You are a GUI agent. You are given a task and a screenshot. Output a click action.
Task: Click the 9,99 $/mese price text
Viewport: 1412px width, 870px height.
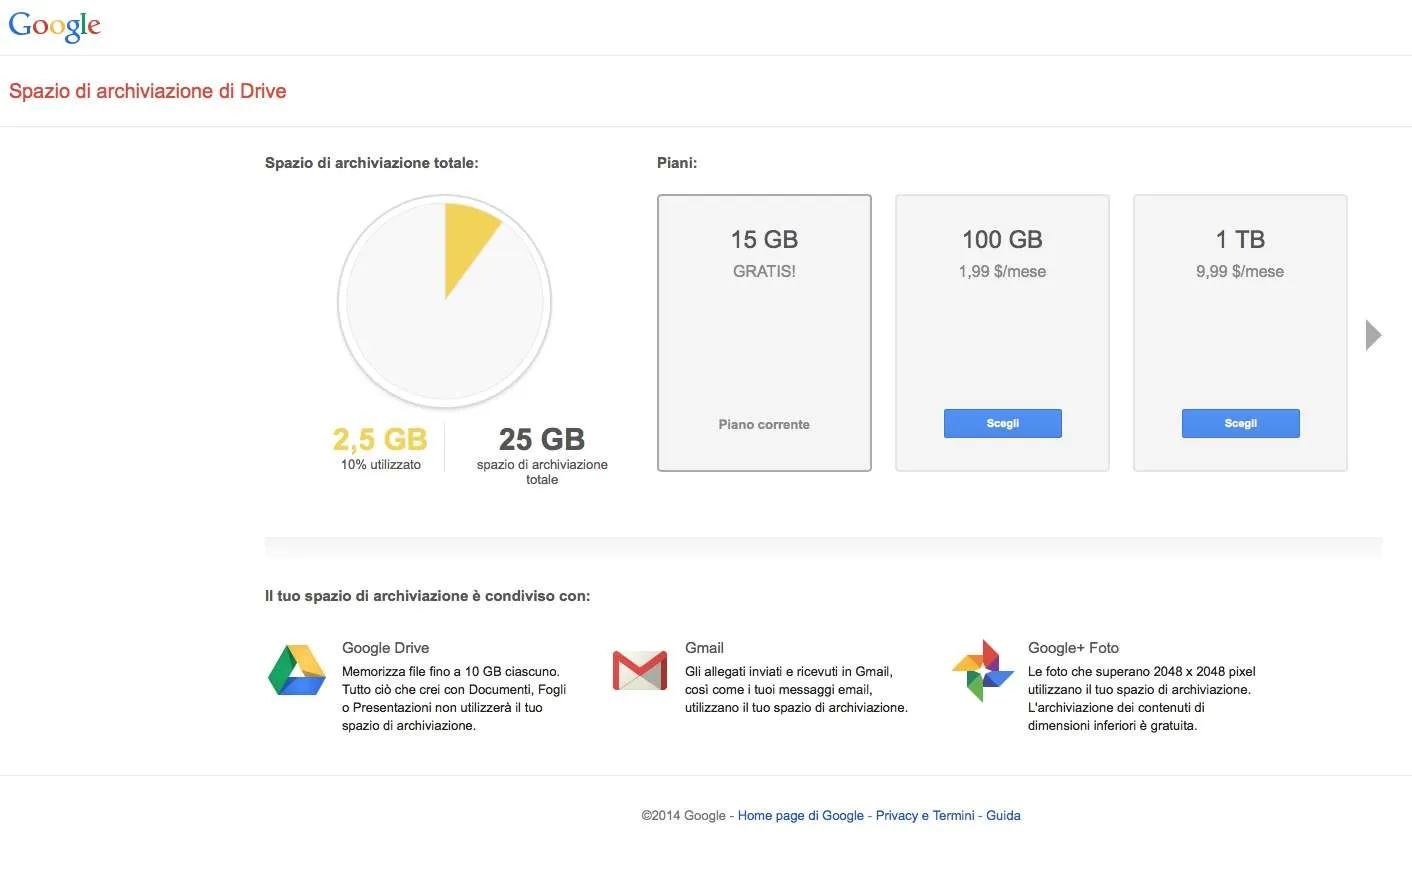point(1240,272)
